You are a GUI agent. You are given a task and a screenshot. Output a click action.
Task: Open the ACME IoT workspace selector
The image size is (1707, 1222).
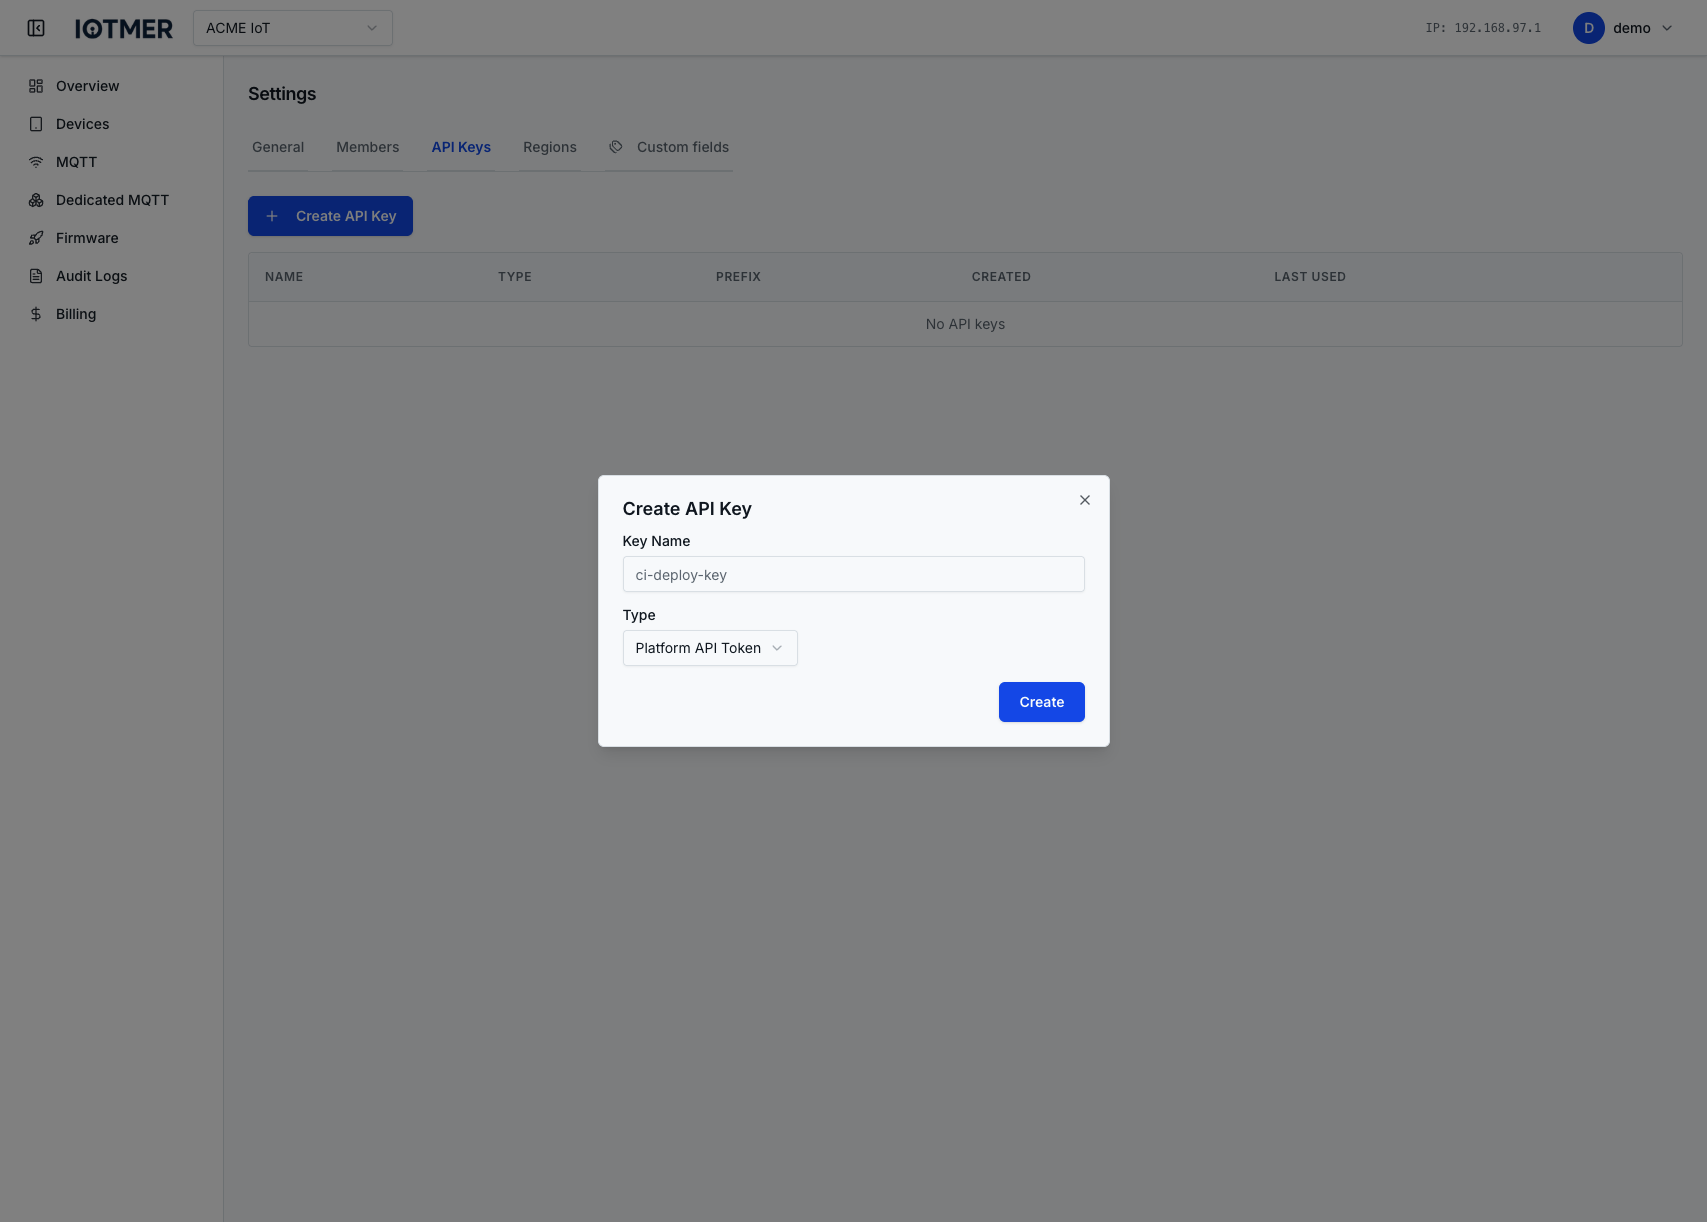pos(292,28)
